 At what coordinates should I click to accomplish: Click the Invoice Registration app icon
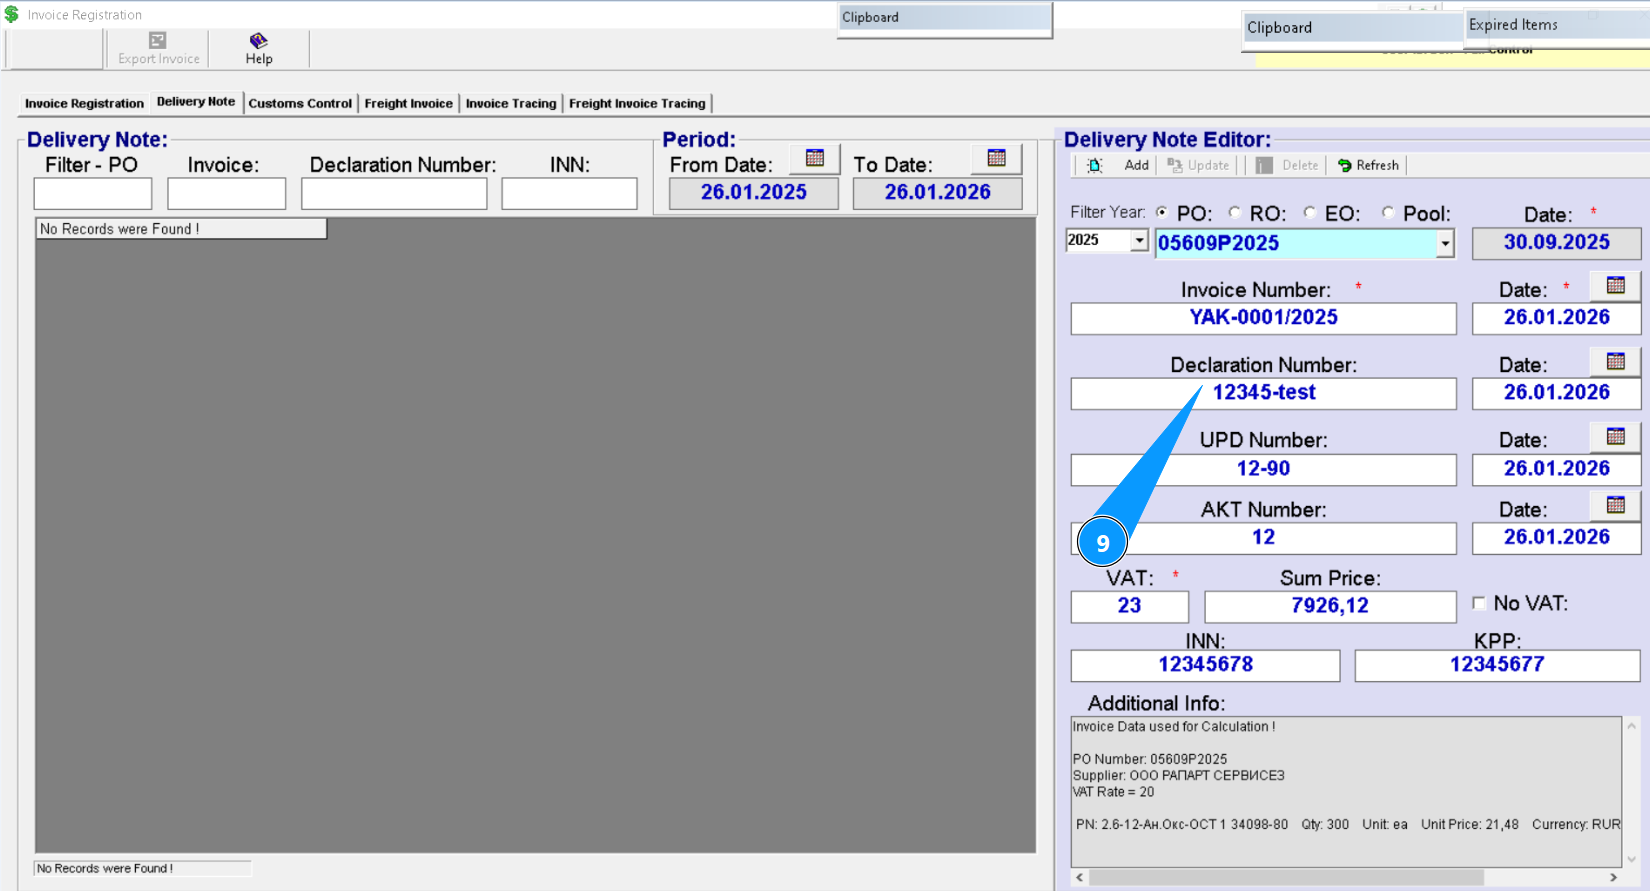[12, 14]
